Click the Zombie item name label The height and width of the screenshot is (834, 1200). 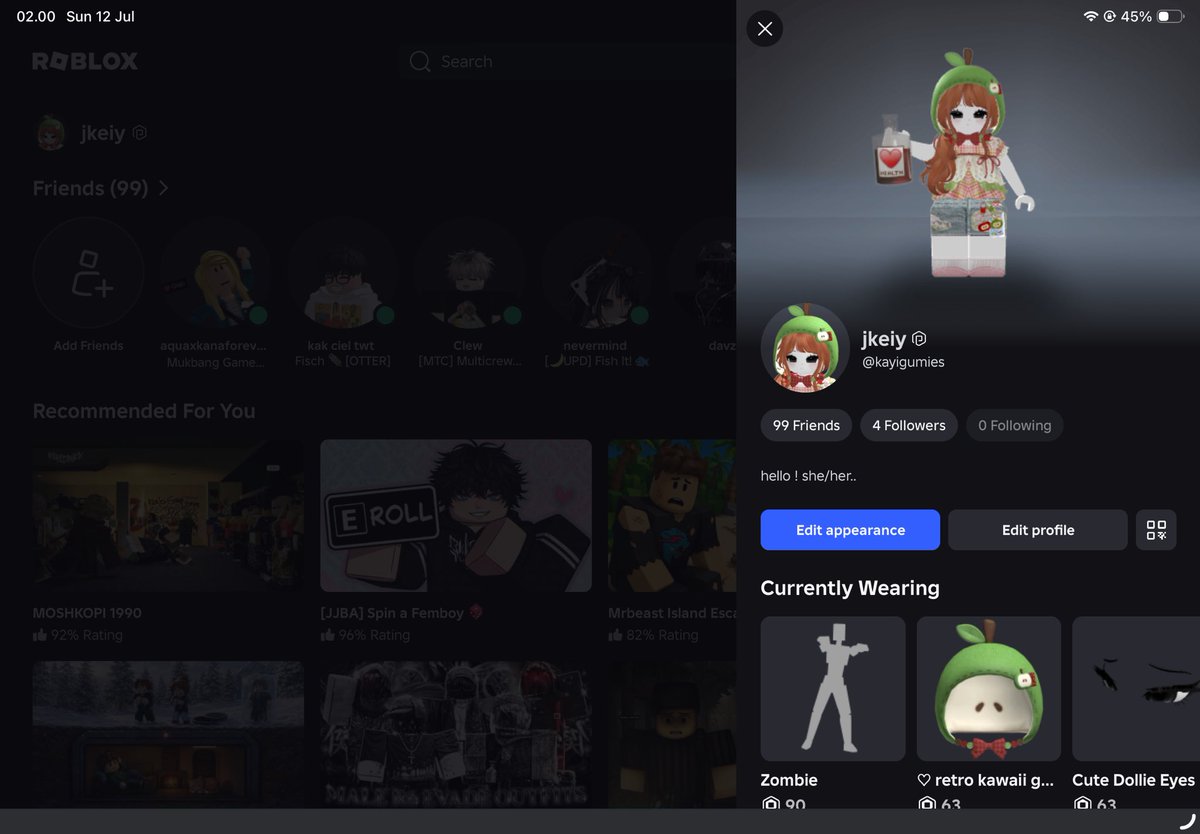tap(789, 780)
